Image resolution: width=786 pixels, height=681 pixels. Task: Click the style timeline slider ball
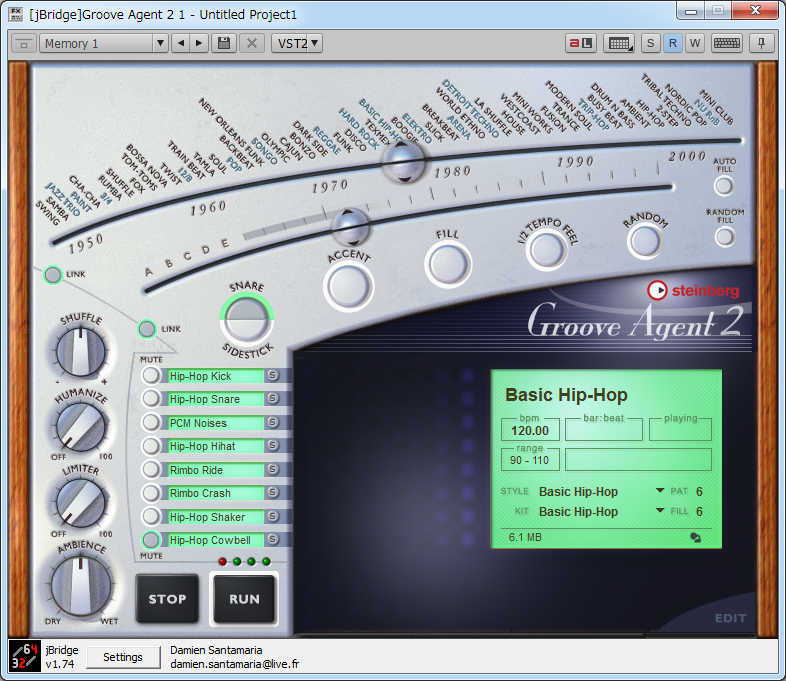[404, 162]
